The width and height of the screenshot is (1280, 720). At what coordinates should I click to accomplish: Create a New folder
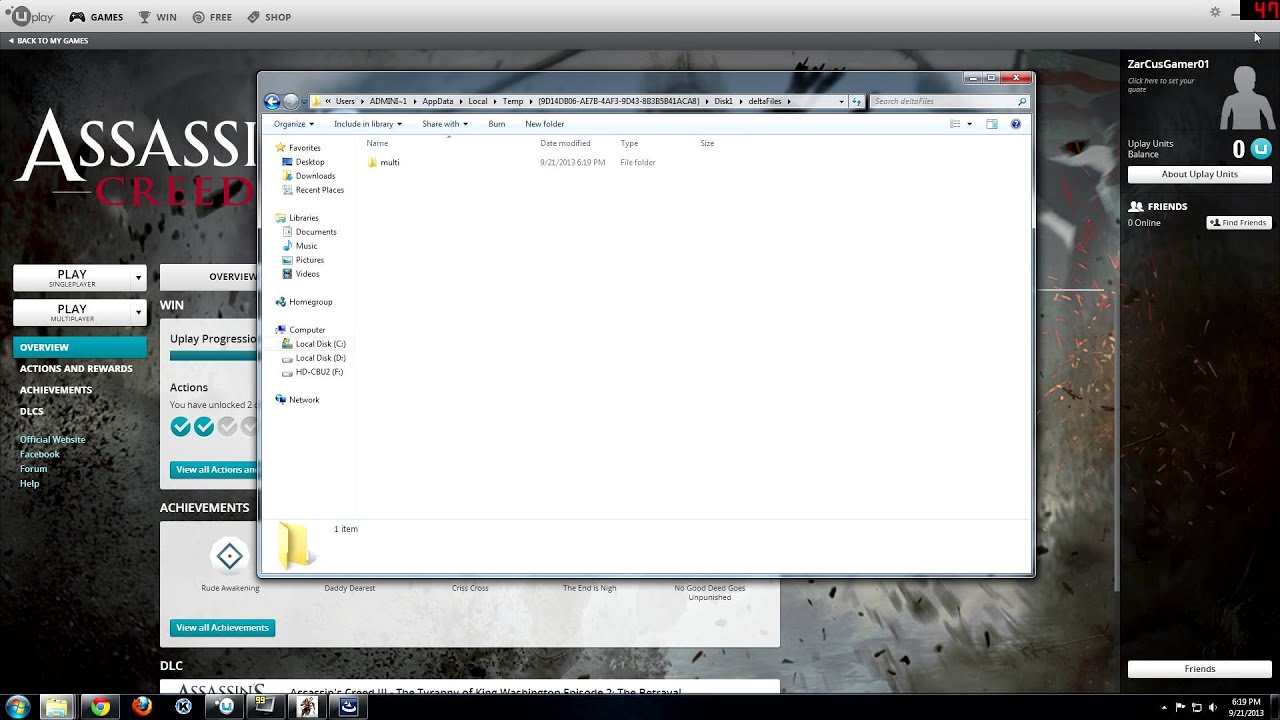coord(545,124)
